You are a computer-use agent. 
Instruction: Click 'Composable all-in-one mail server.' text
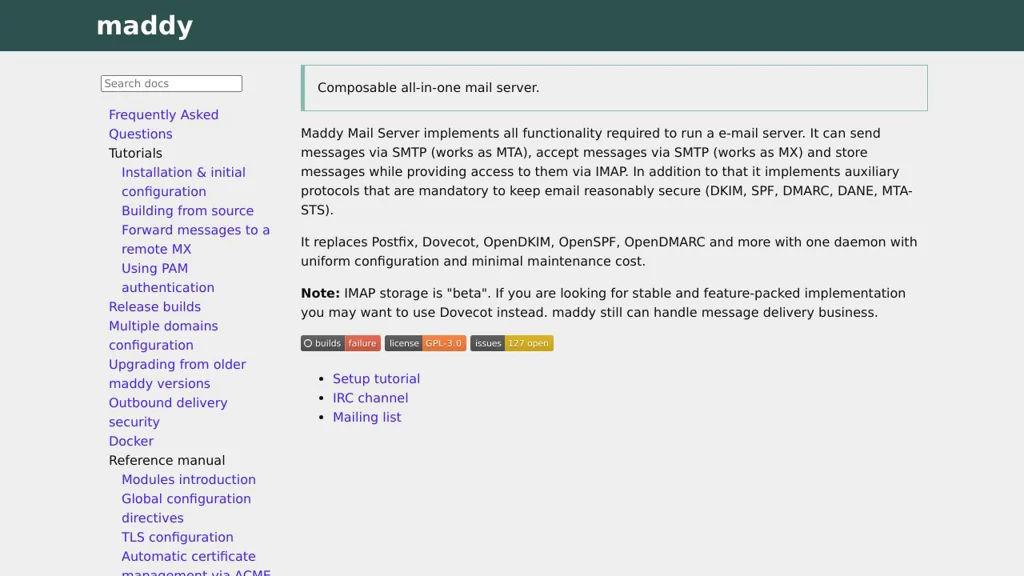click(428, 88)
